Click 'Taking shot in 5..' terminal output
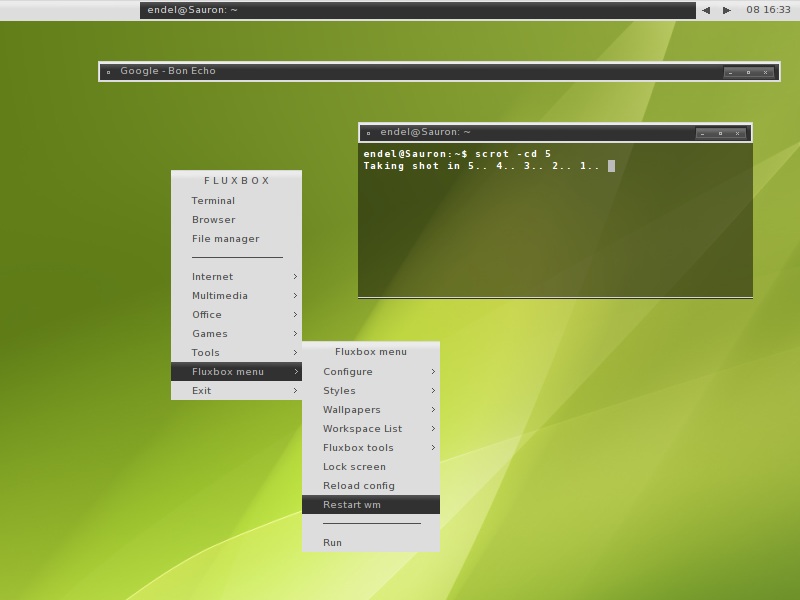Viewport: 800px width, 600px height. coord(426,166)
